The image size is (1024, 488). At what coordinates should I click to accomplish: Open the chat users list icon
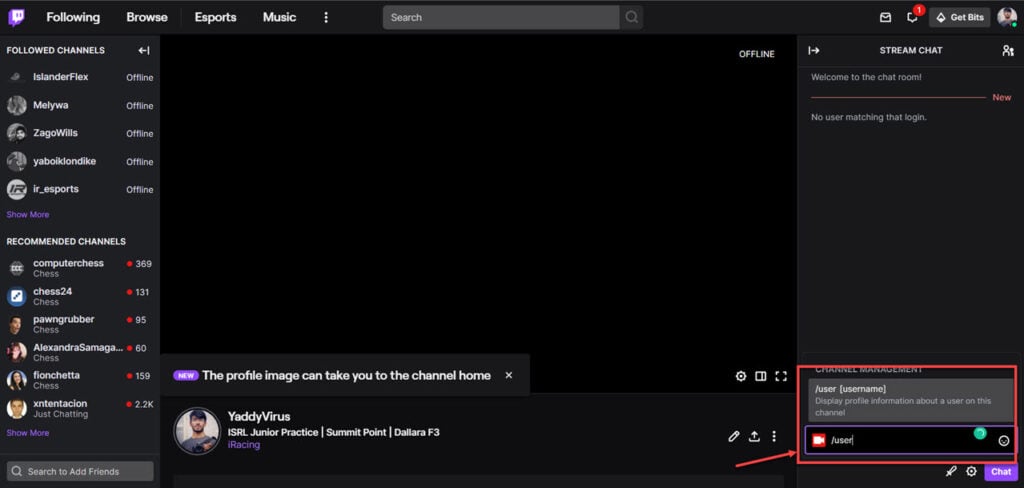point(1008,50)
